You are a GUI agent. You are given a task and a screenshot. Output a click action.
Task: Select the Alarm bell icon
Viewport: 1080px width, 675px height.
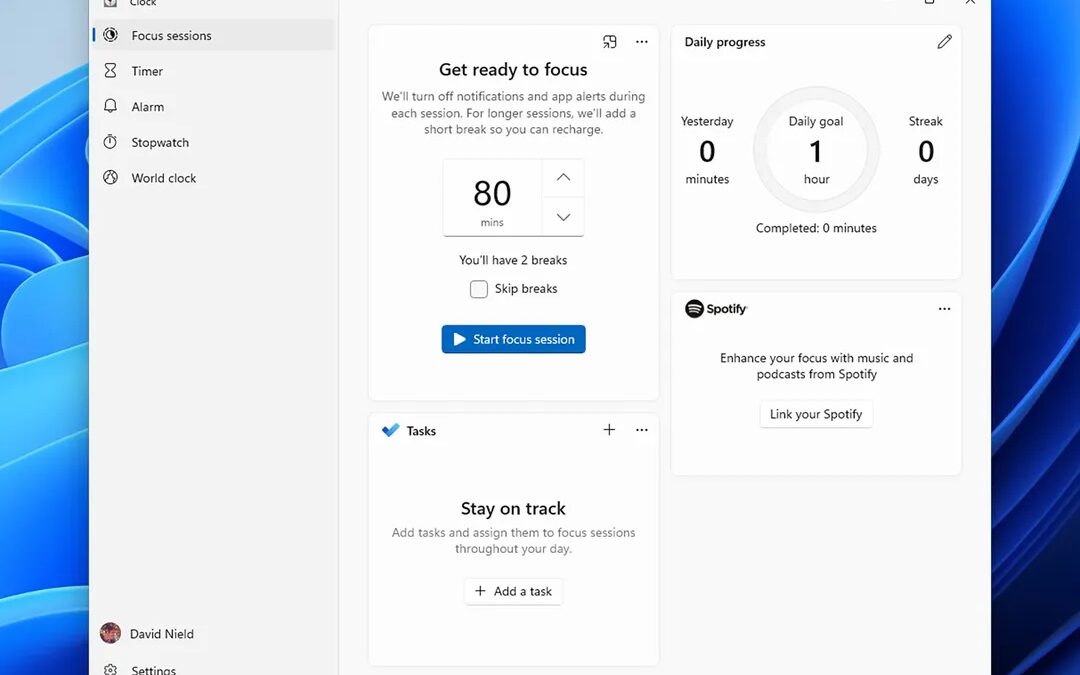(111, 107)
